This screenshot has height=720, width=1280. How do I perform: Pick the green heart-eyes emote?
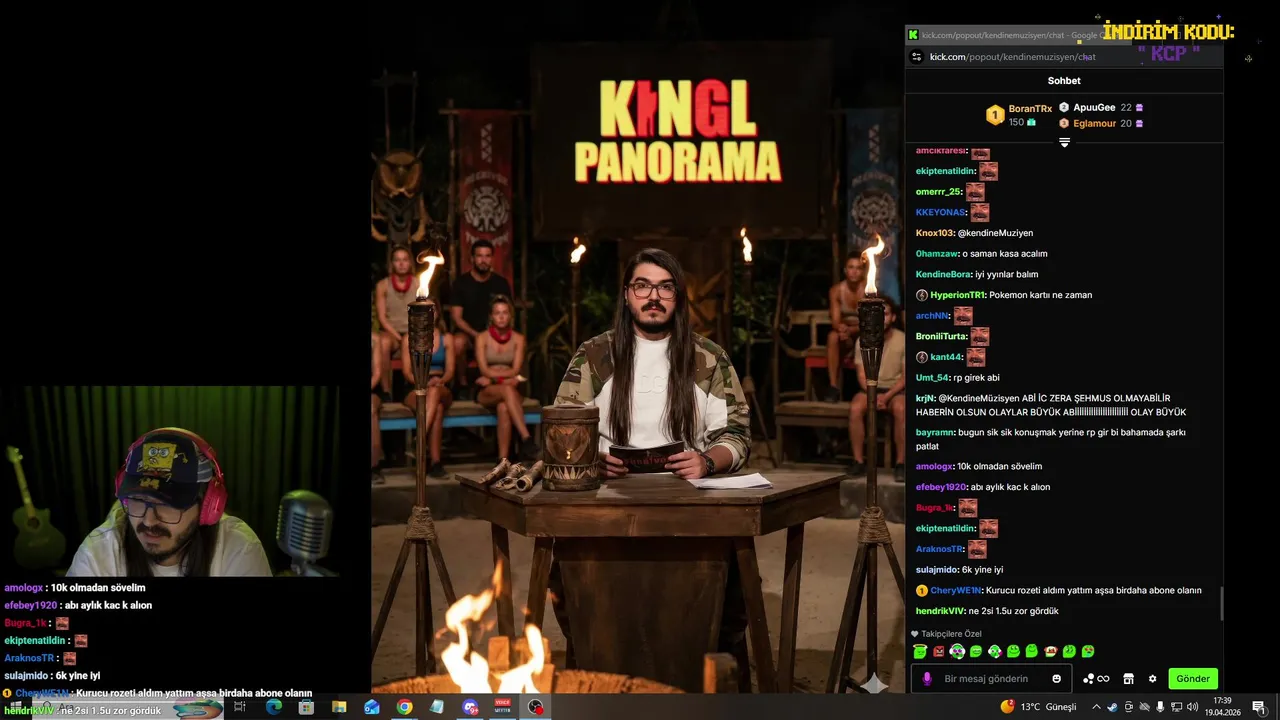(x=1088, y=651)
